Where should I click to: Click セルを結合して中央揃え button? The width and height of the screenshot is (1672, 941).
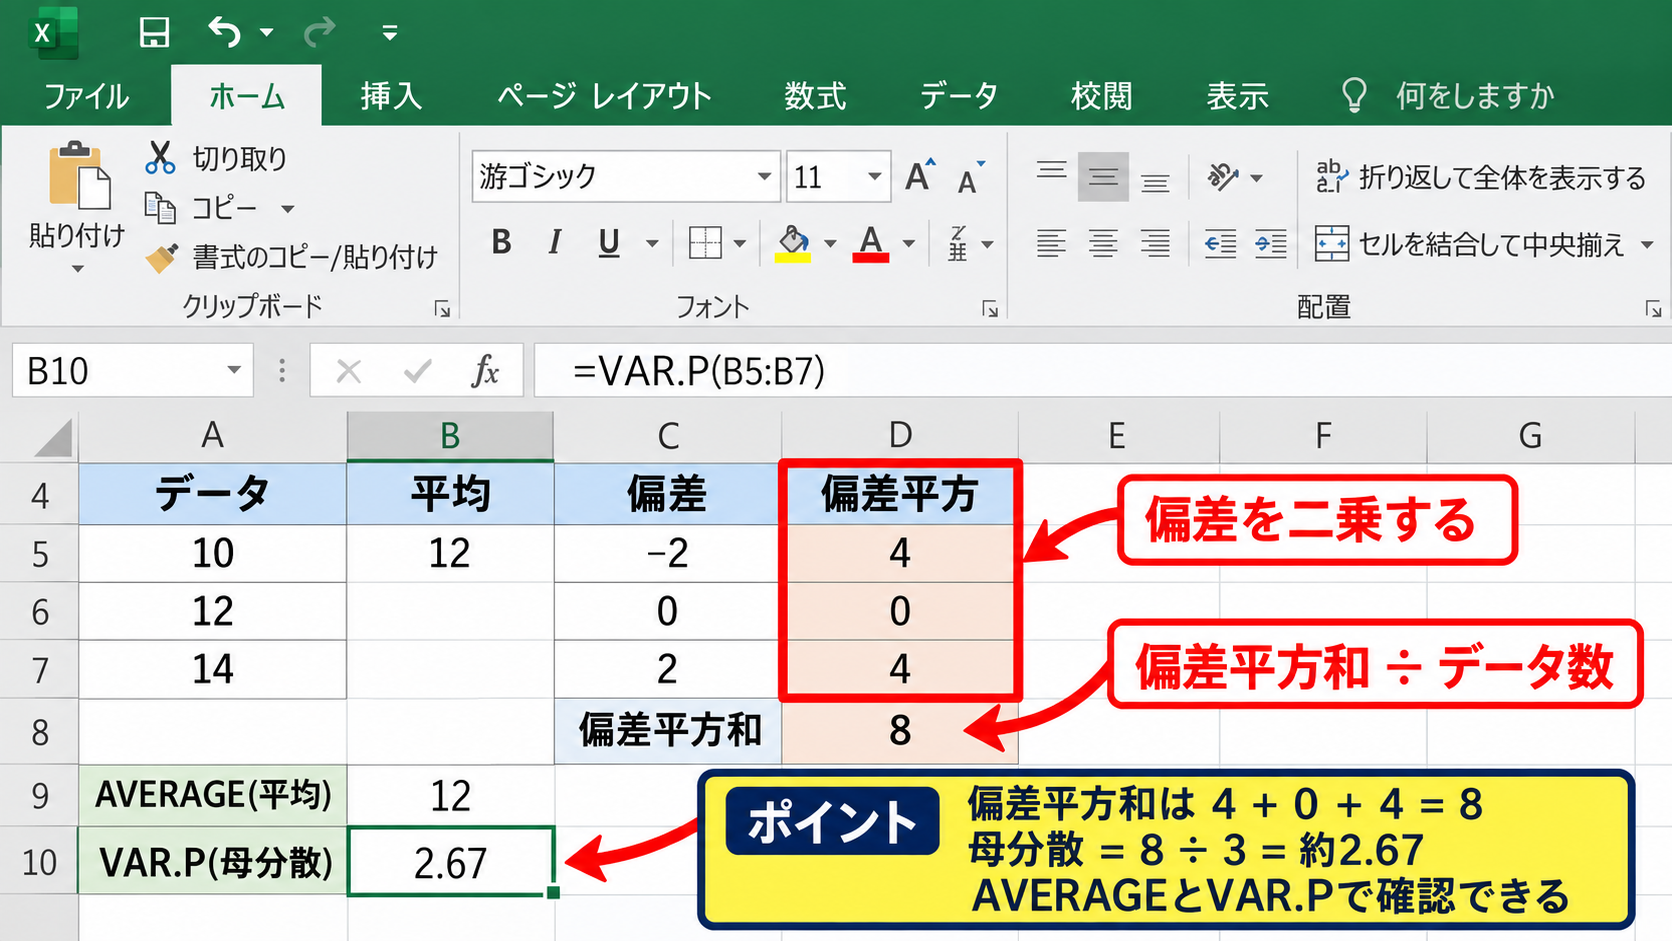[1470, 245]
